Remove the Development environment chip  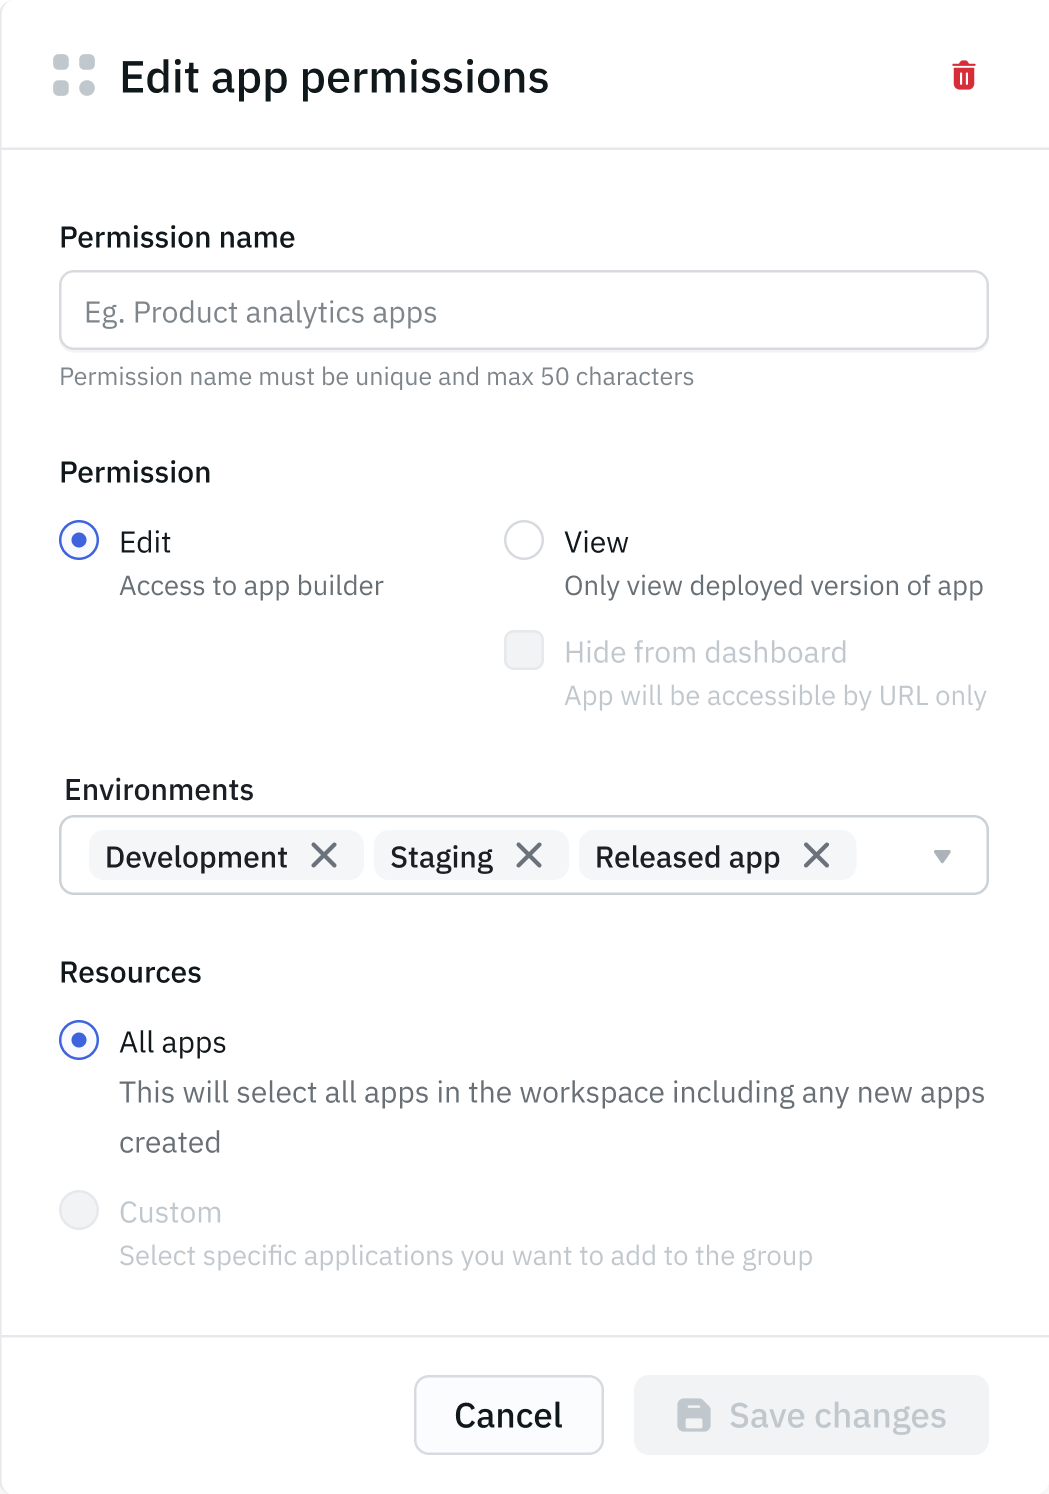[x=323, y=856]
